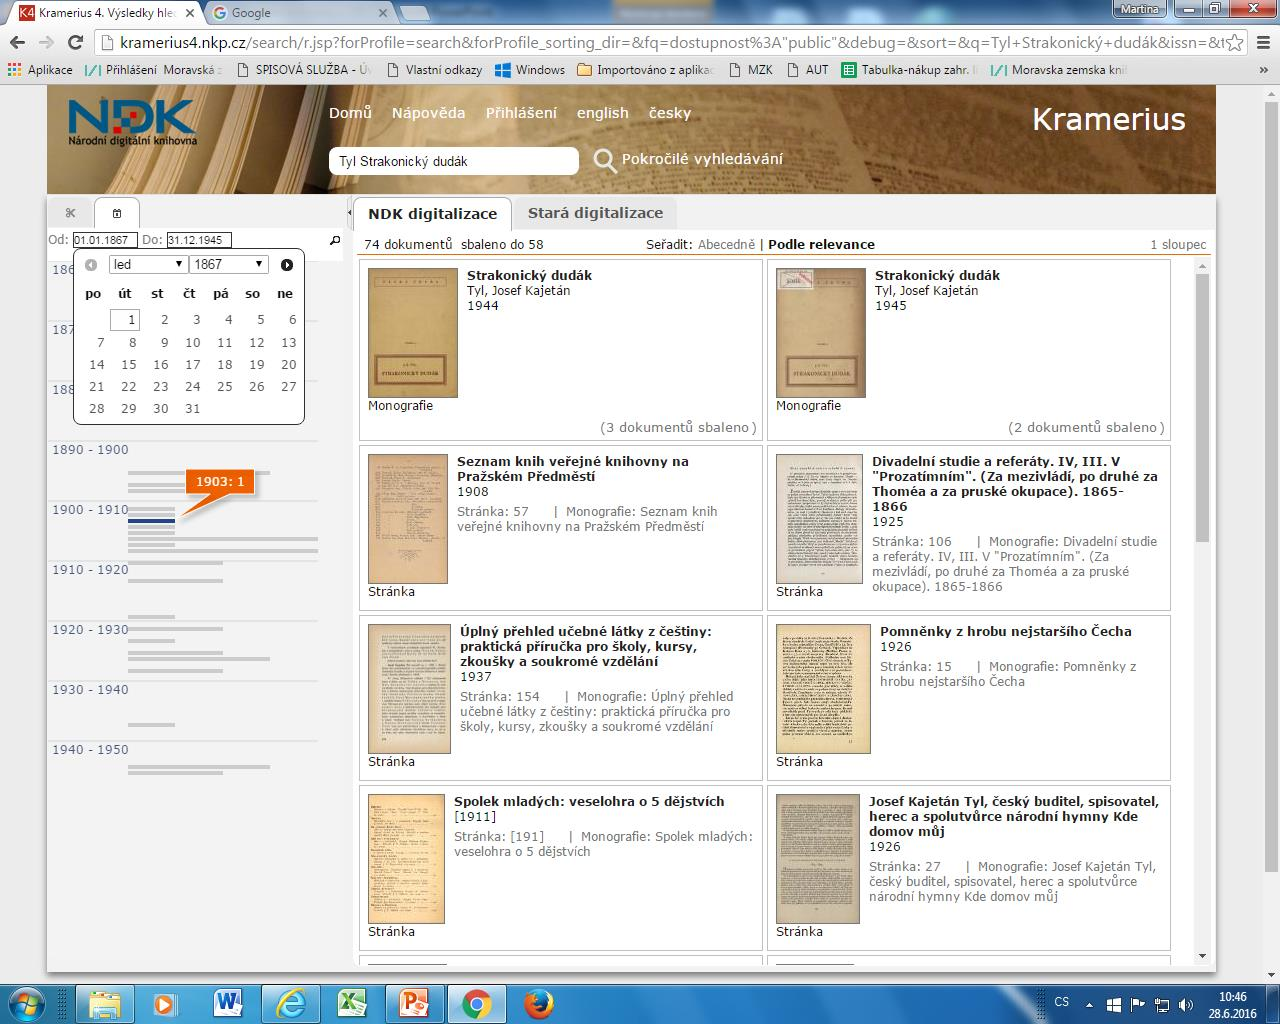Select the 1890 - 1900 decade range
Screen dimensions: 1280x1024
tap(90, 450)
